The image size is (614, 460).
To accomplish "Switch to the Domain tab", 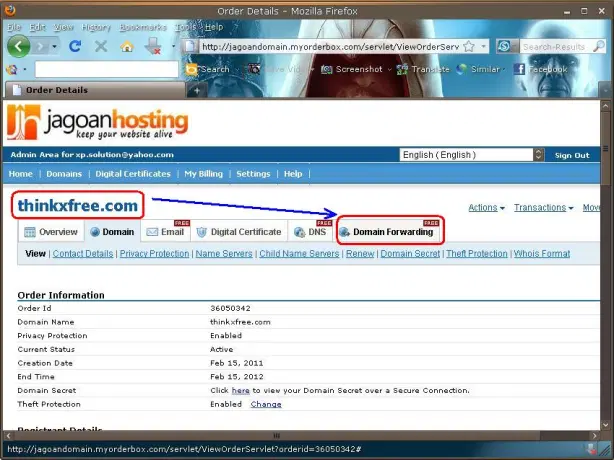I will (x=112, y=232).
